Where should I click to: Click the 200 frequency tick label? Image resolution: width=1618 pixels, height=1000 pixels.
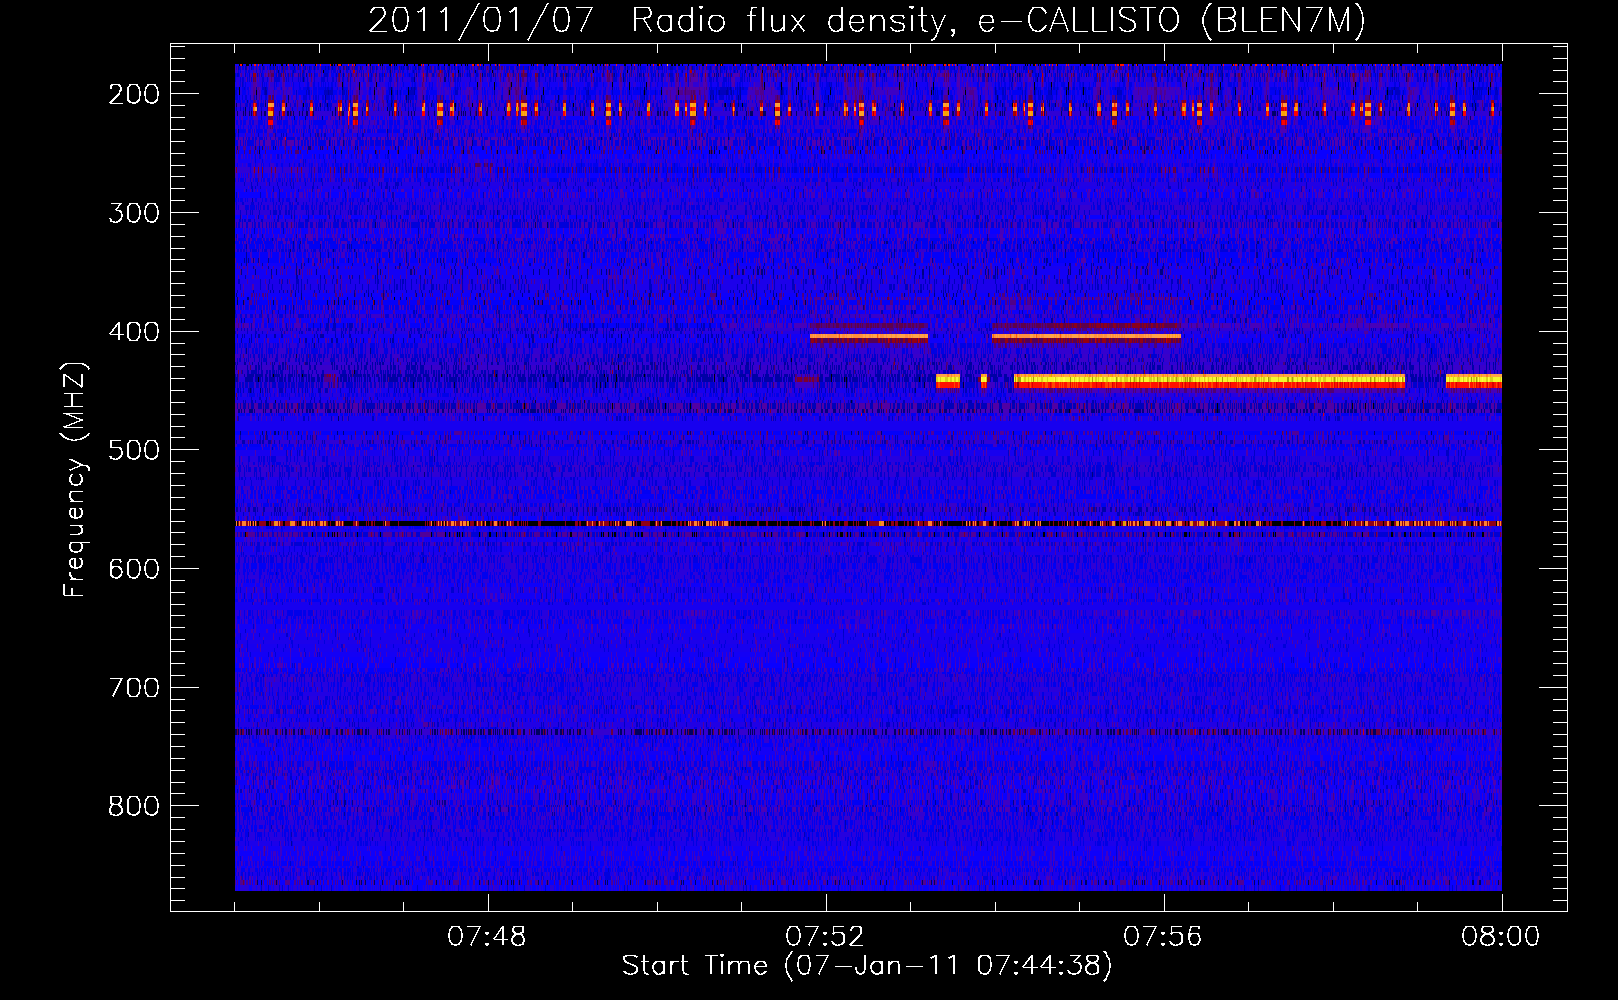tap(133, 94)
